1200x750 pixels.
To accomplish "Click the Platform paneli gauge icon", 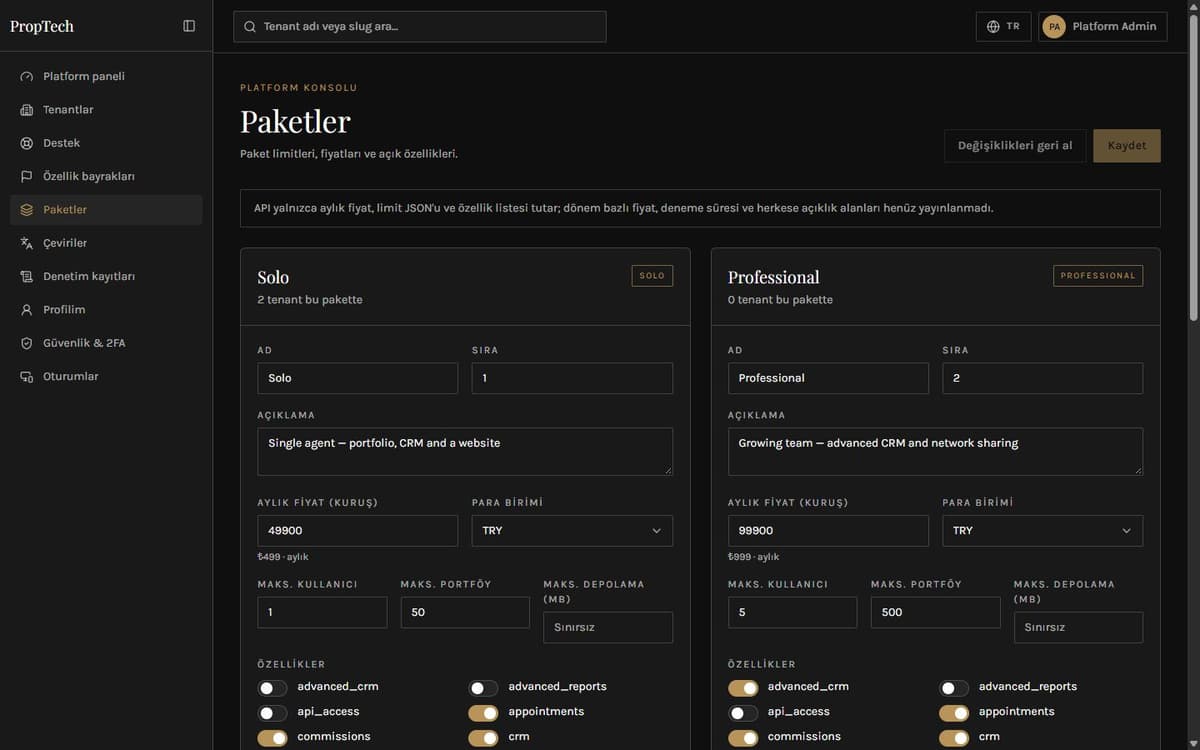I will click(27, 77).
